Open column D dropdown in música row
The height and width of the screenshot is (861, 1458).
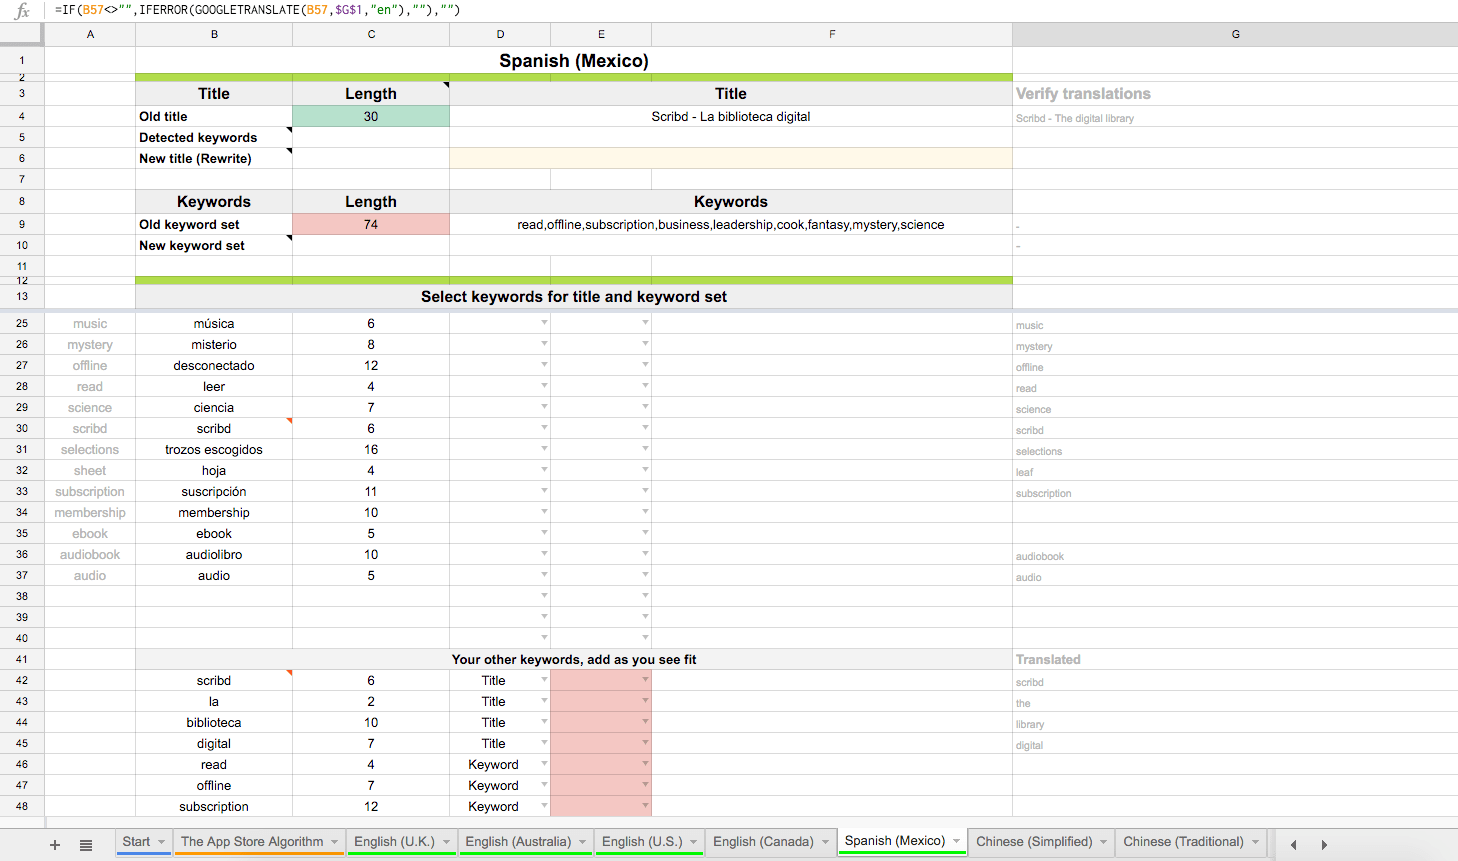544,323
